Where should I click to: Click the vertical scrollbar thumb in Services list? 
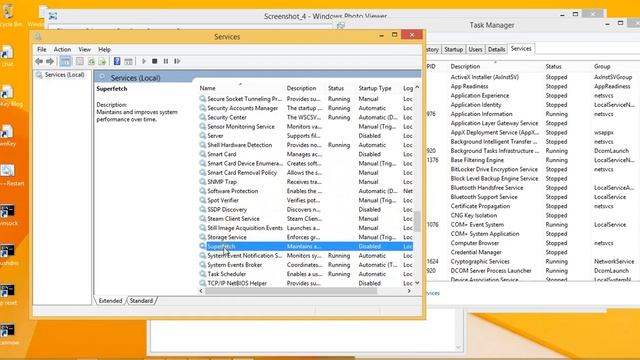(x=417, y=221)
